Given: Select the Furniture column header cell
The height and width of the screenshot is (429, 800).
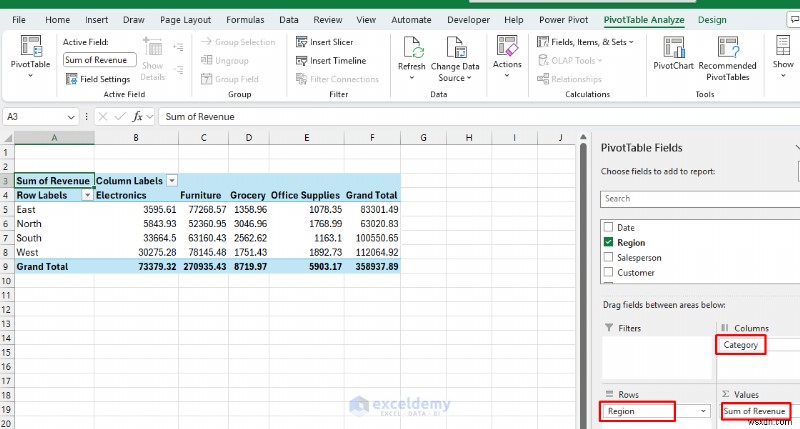Looking at the screenshot, I should tap(203, 195).
